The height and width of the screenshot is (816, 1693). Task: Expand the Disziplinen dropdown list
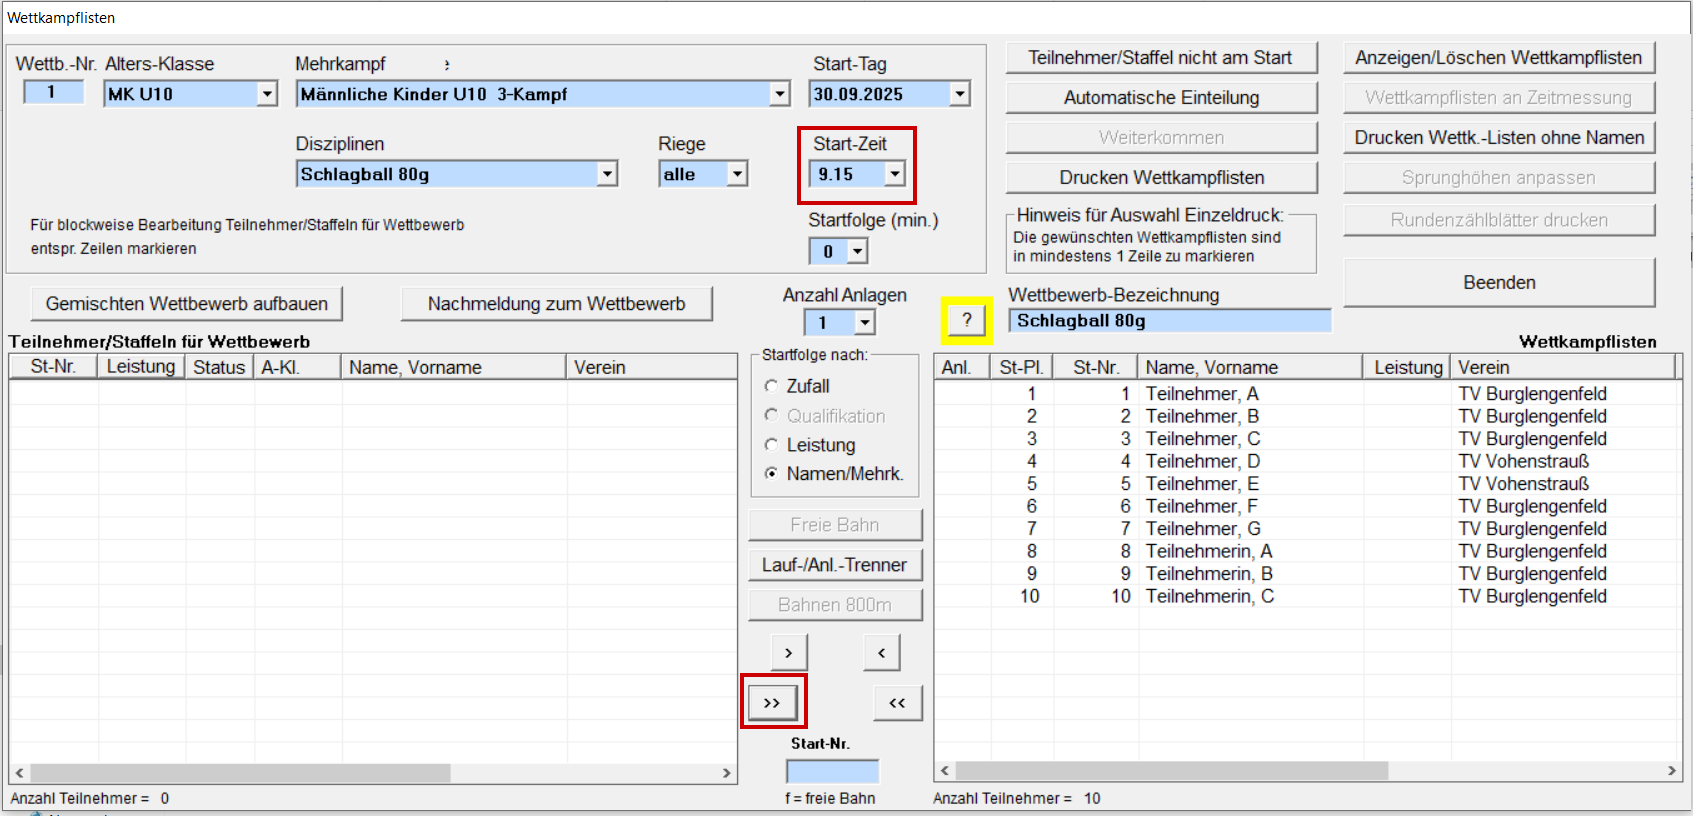coord(607,174)
